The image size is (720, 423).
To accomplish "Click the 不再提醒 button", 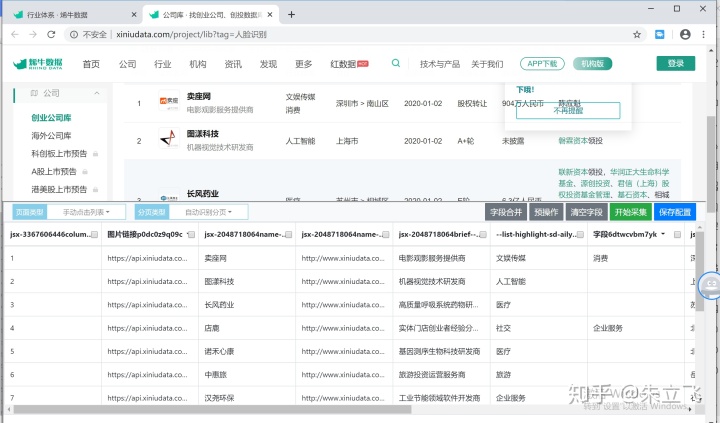I will tap(568, 110).
